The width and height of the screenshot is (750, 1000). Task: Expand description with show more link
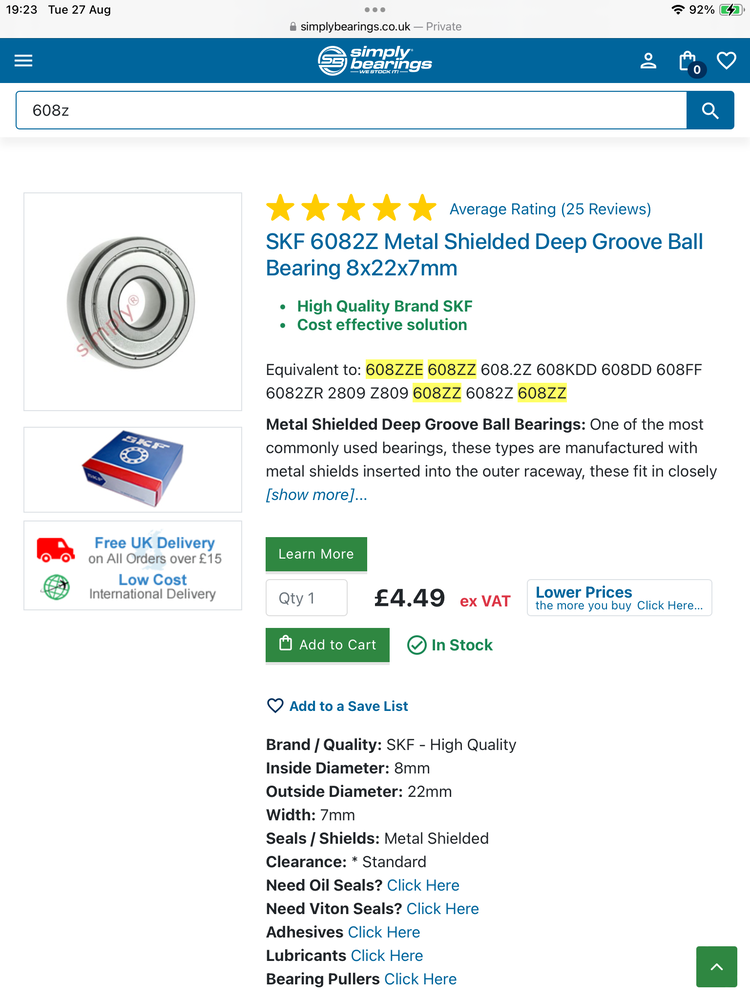click(x=316, y=495)
